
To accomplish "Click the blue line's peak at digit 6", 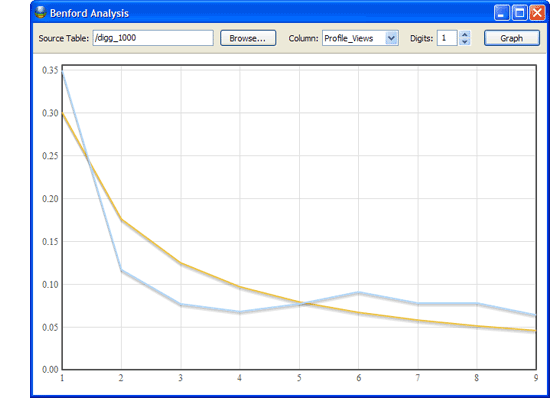I will click(x=358, y=292).
